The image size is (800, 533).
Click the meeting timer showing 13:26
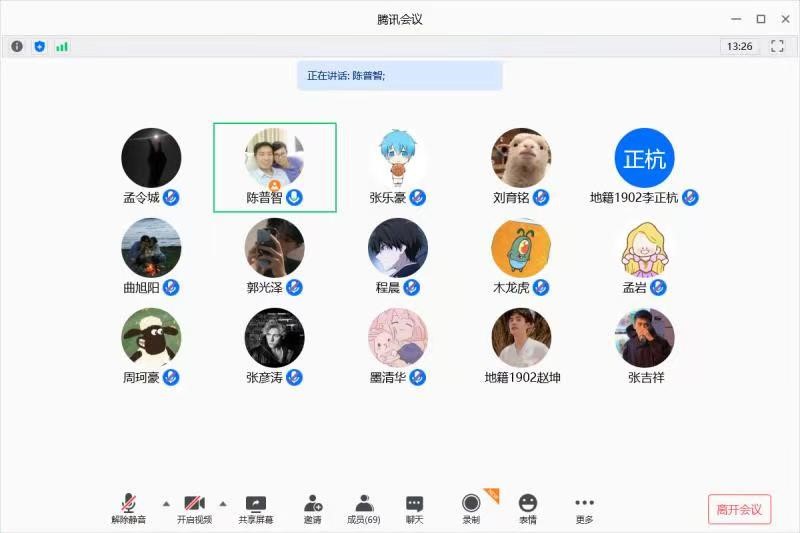(739, 46)
